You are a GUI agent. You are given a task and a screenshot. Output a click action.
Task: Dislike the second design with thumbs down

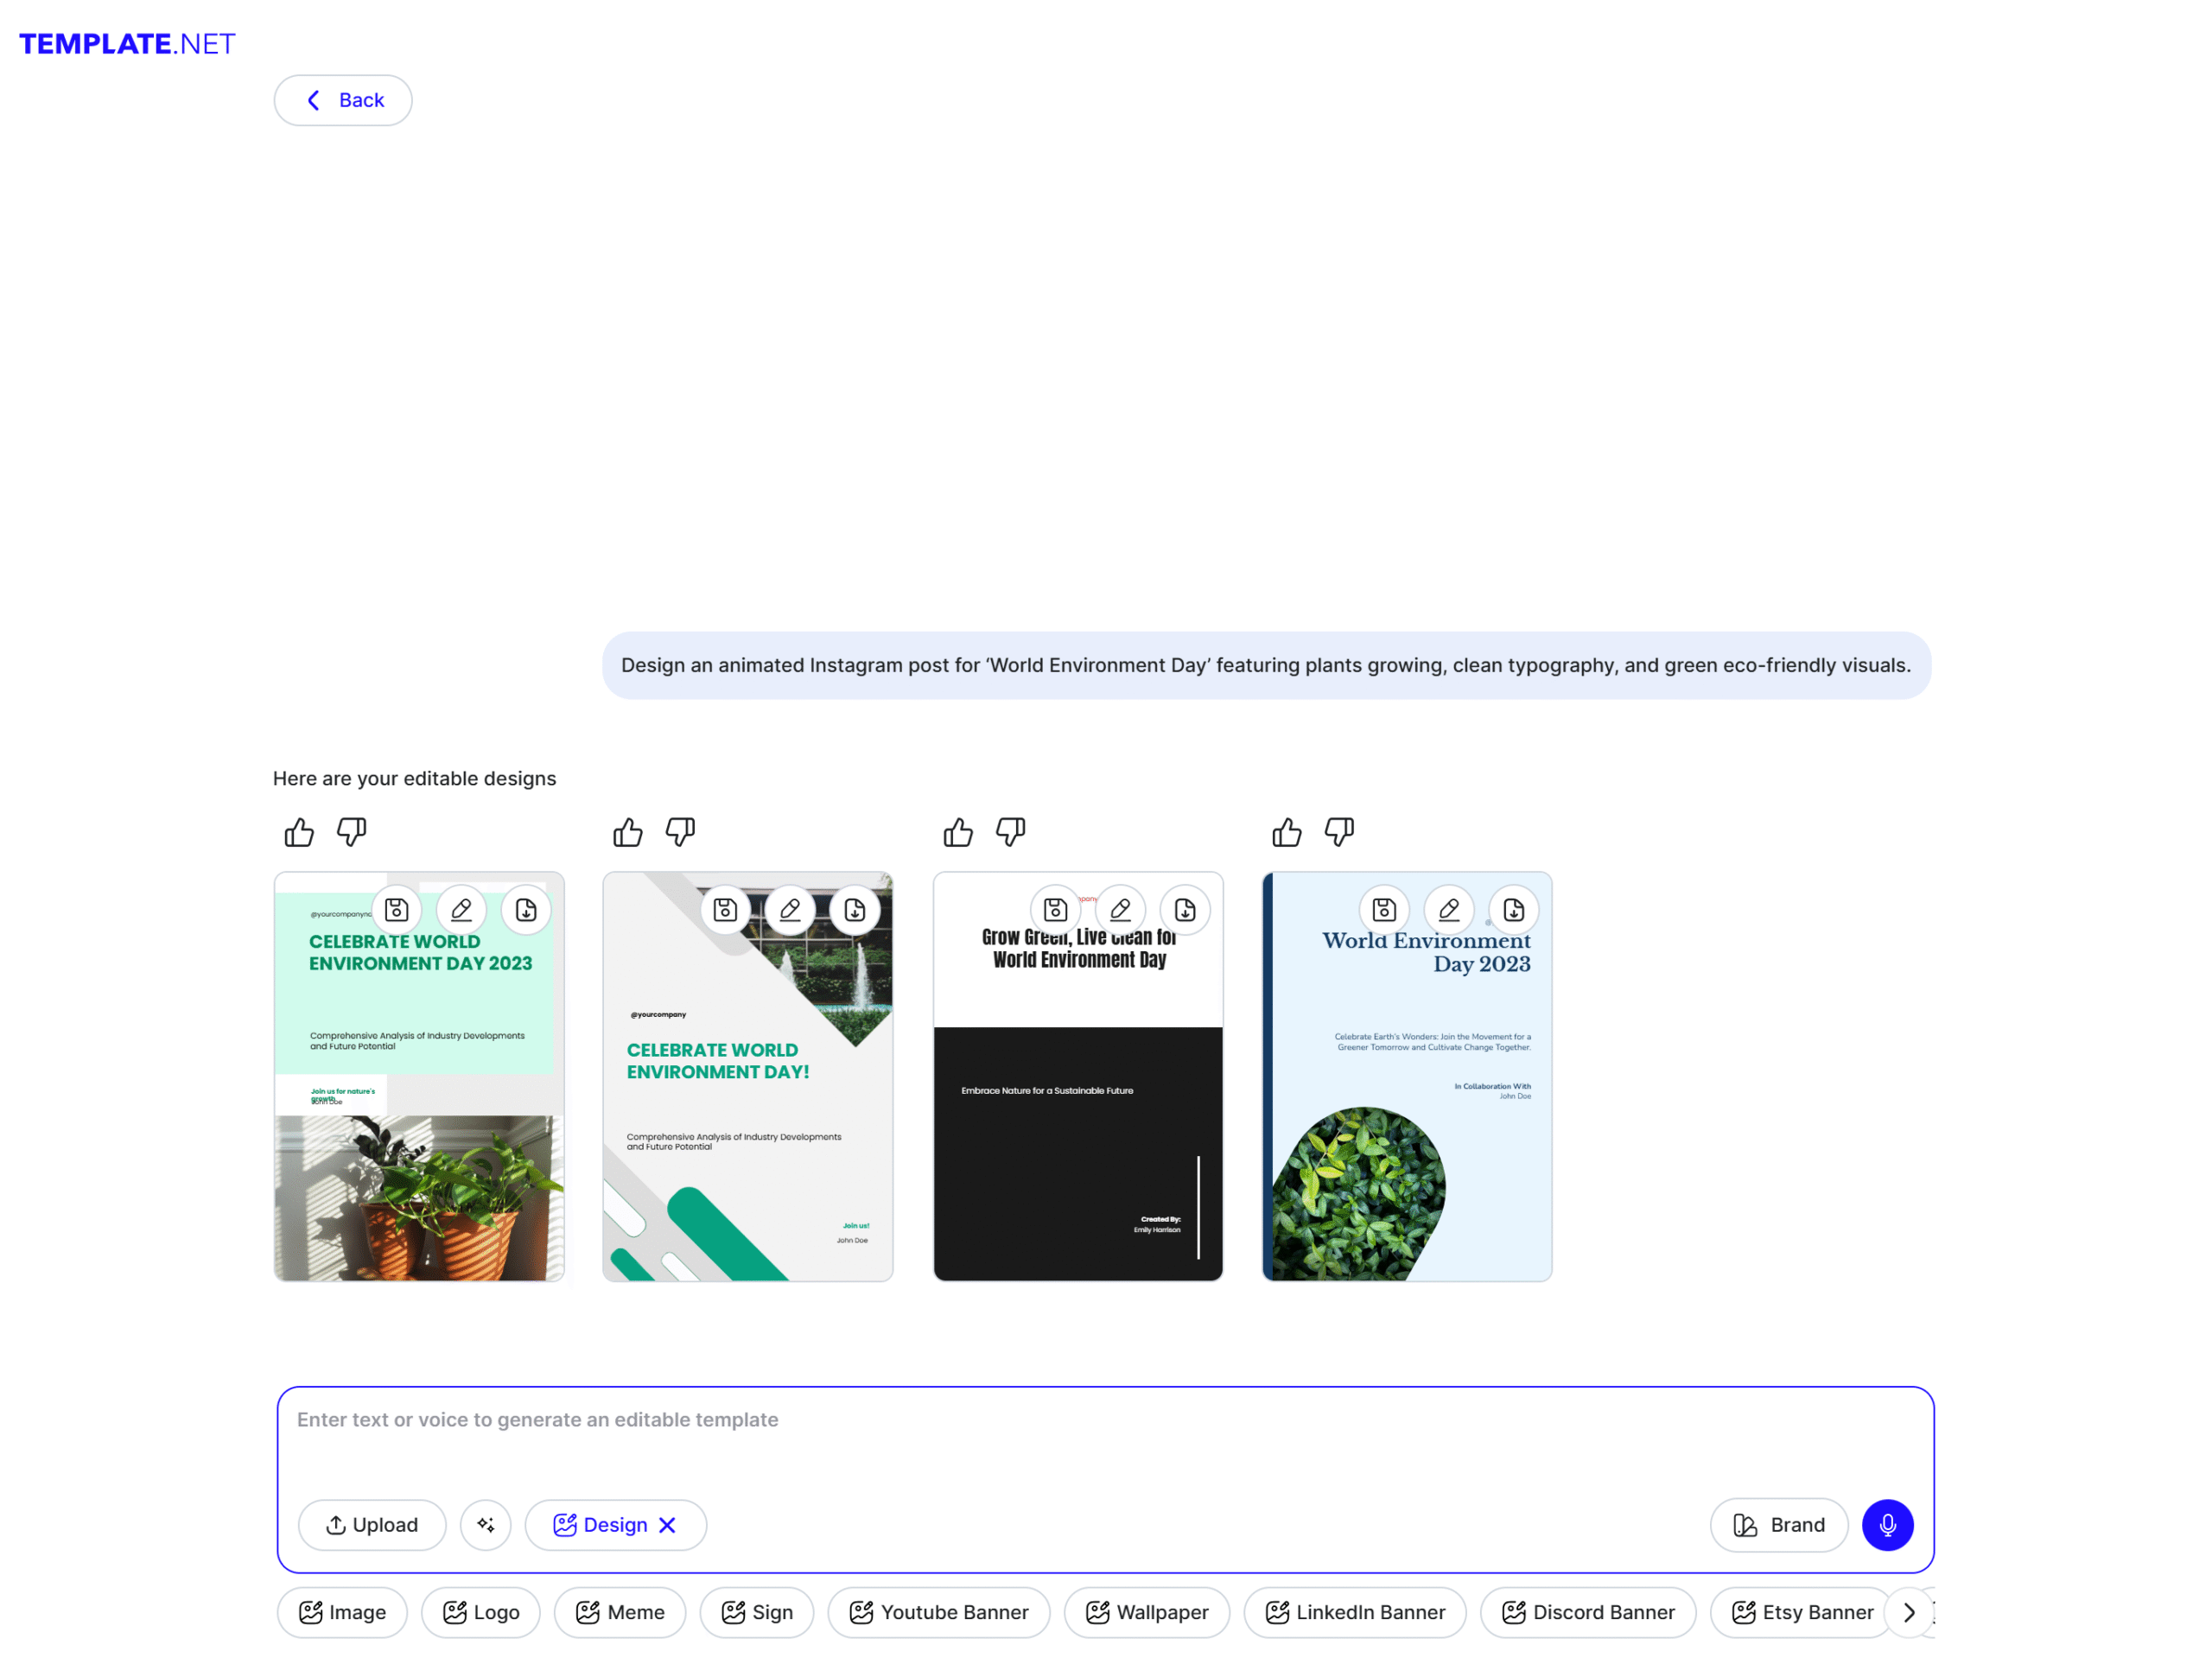(680, 832)
